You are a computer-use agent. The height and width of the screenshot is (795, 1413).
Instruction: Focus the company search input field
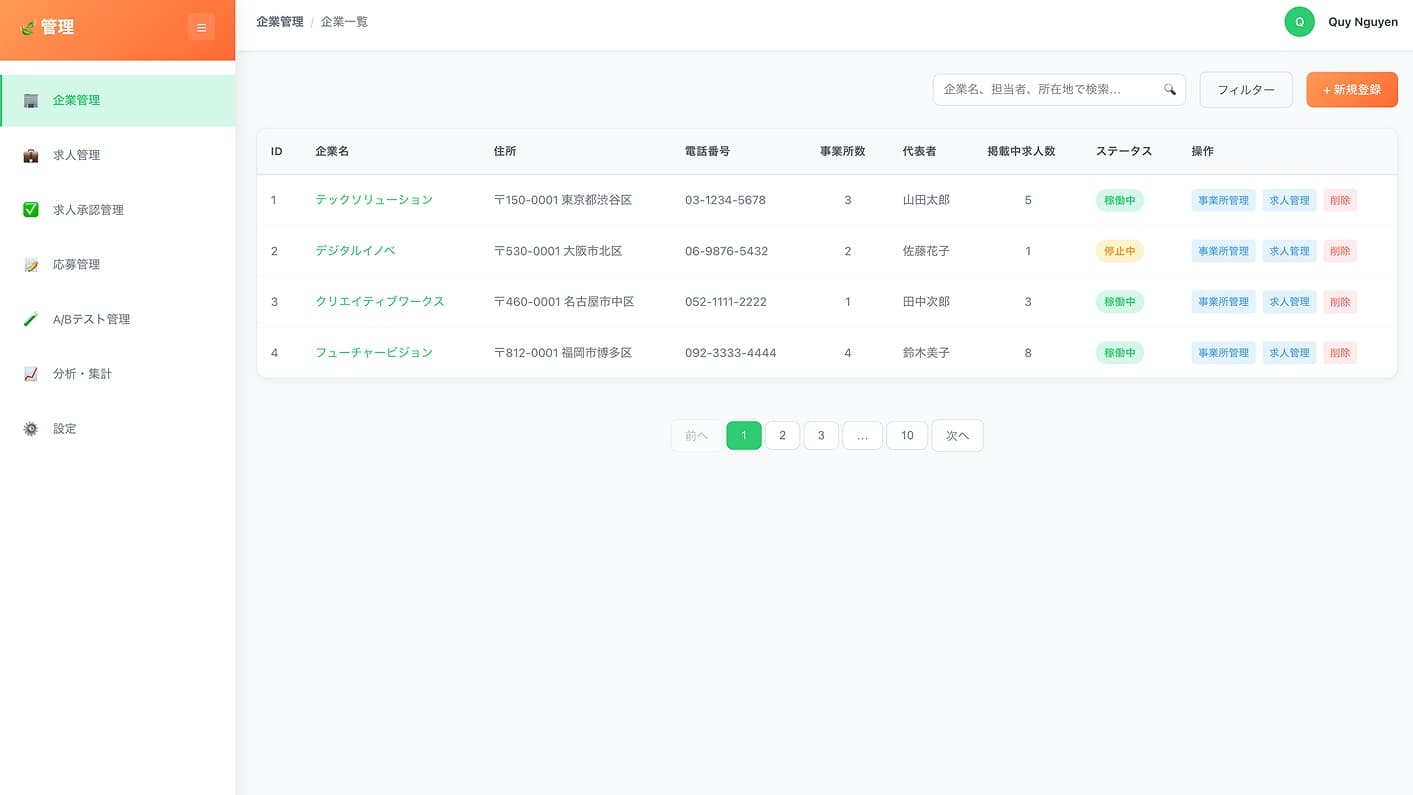1045,90
